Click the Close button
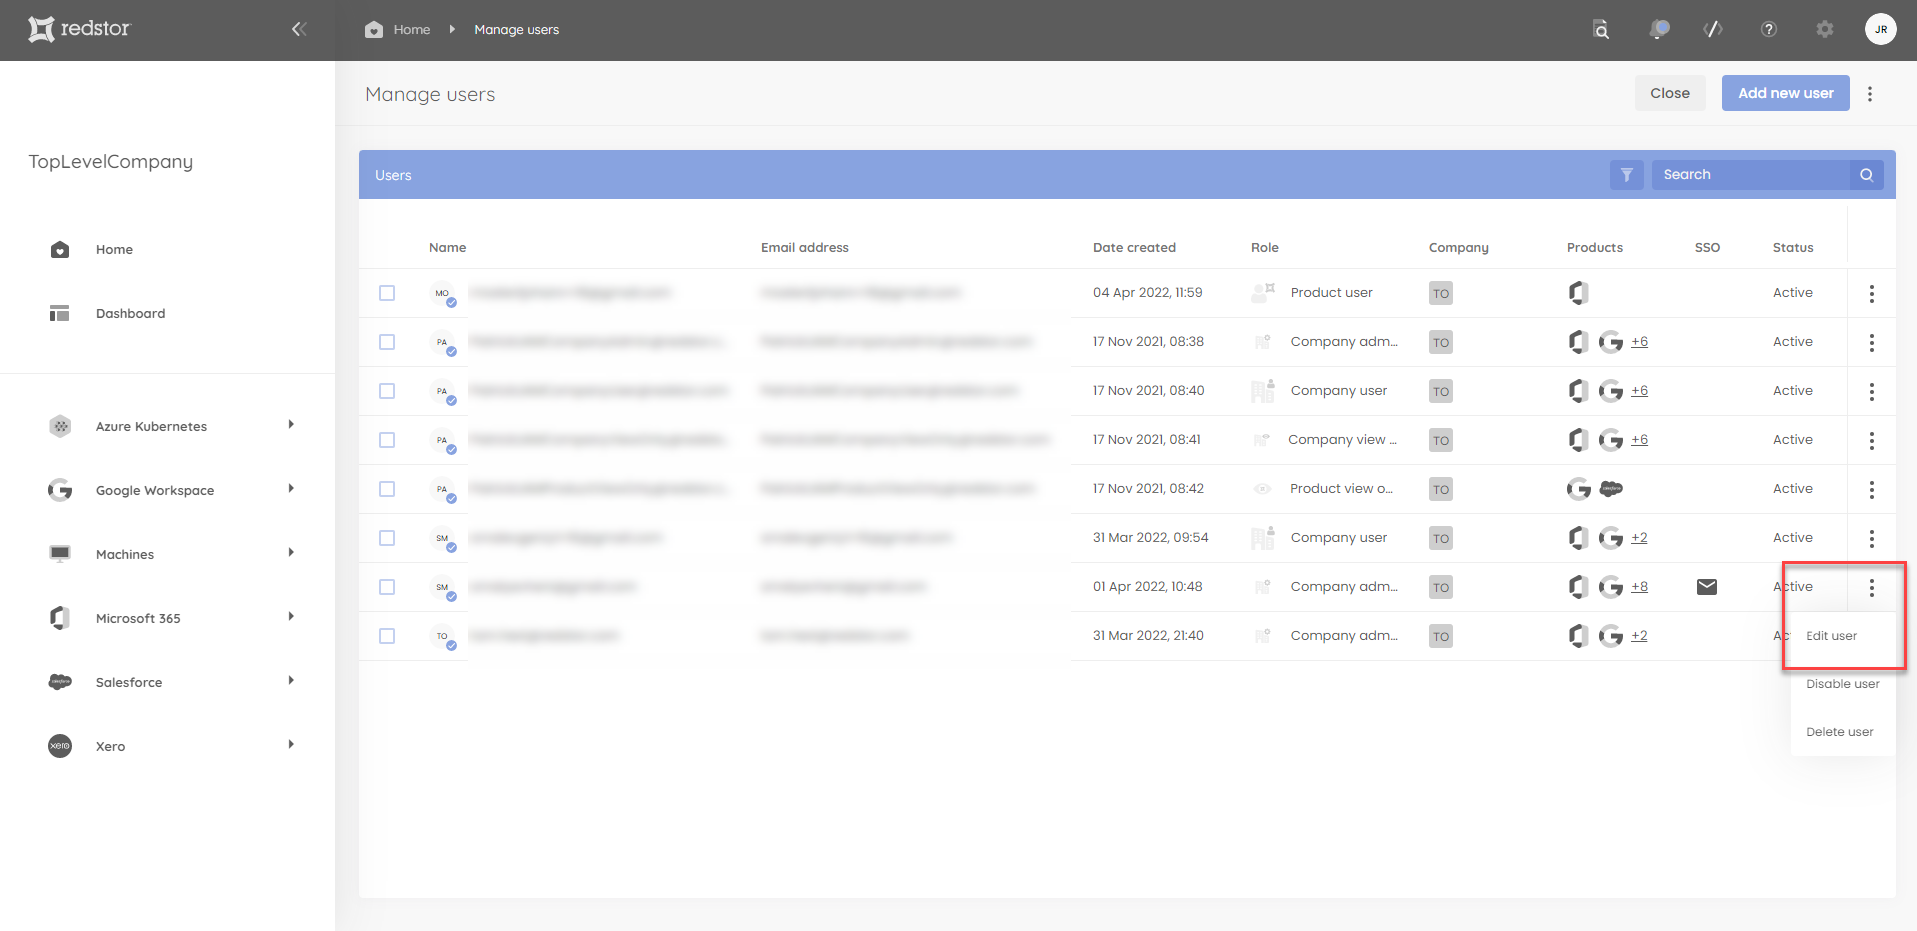 click(1670, 93)
